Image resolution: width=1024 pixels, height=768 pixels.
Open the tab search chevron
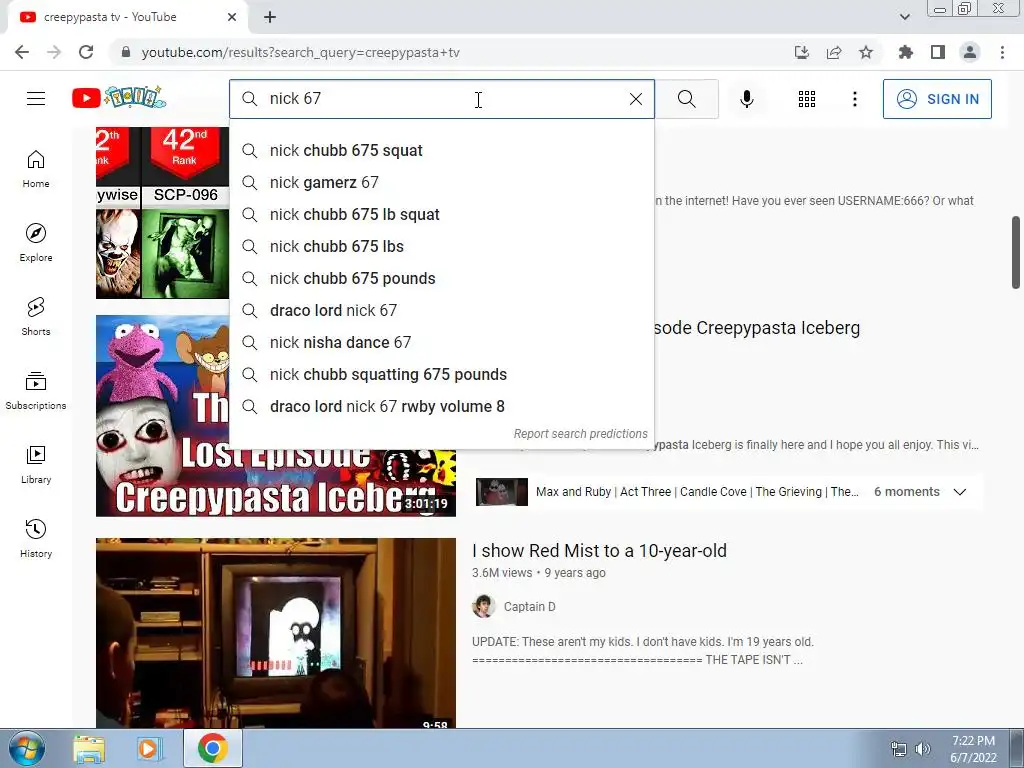tap(904, 17)
